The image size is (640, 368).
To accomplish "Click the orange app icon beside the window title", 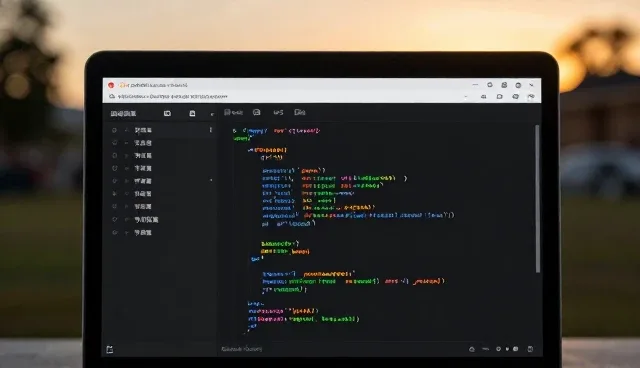I will pos(122,85).
